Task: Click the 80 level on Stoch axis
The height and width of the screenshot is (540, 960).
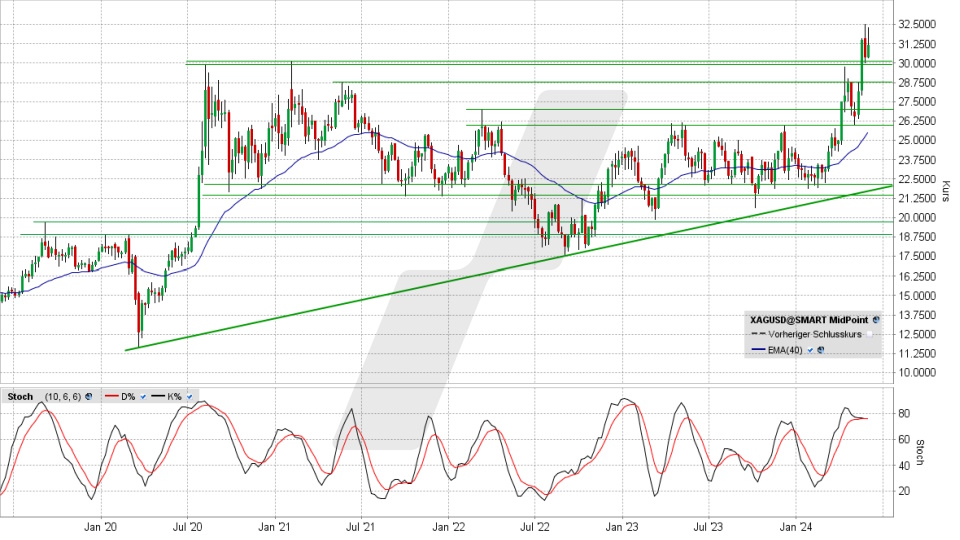Action: (904, 414)
